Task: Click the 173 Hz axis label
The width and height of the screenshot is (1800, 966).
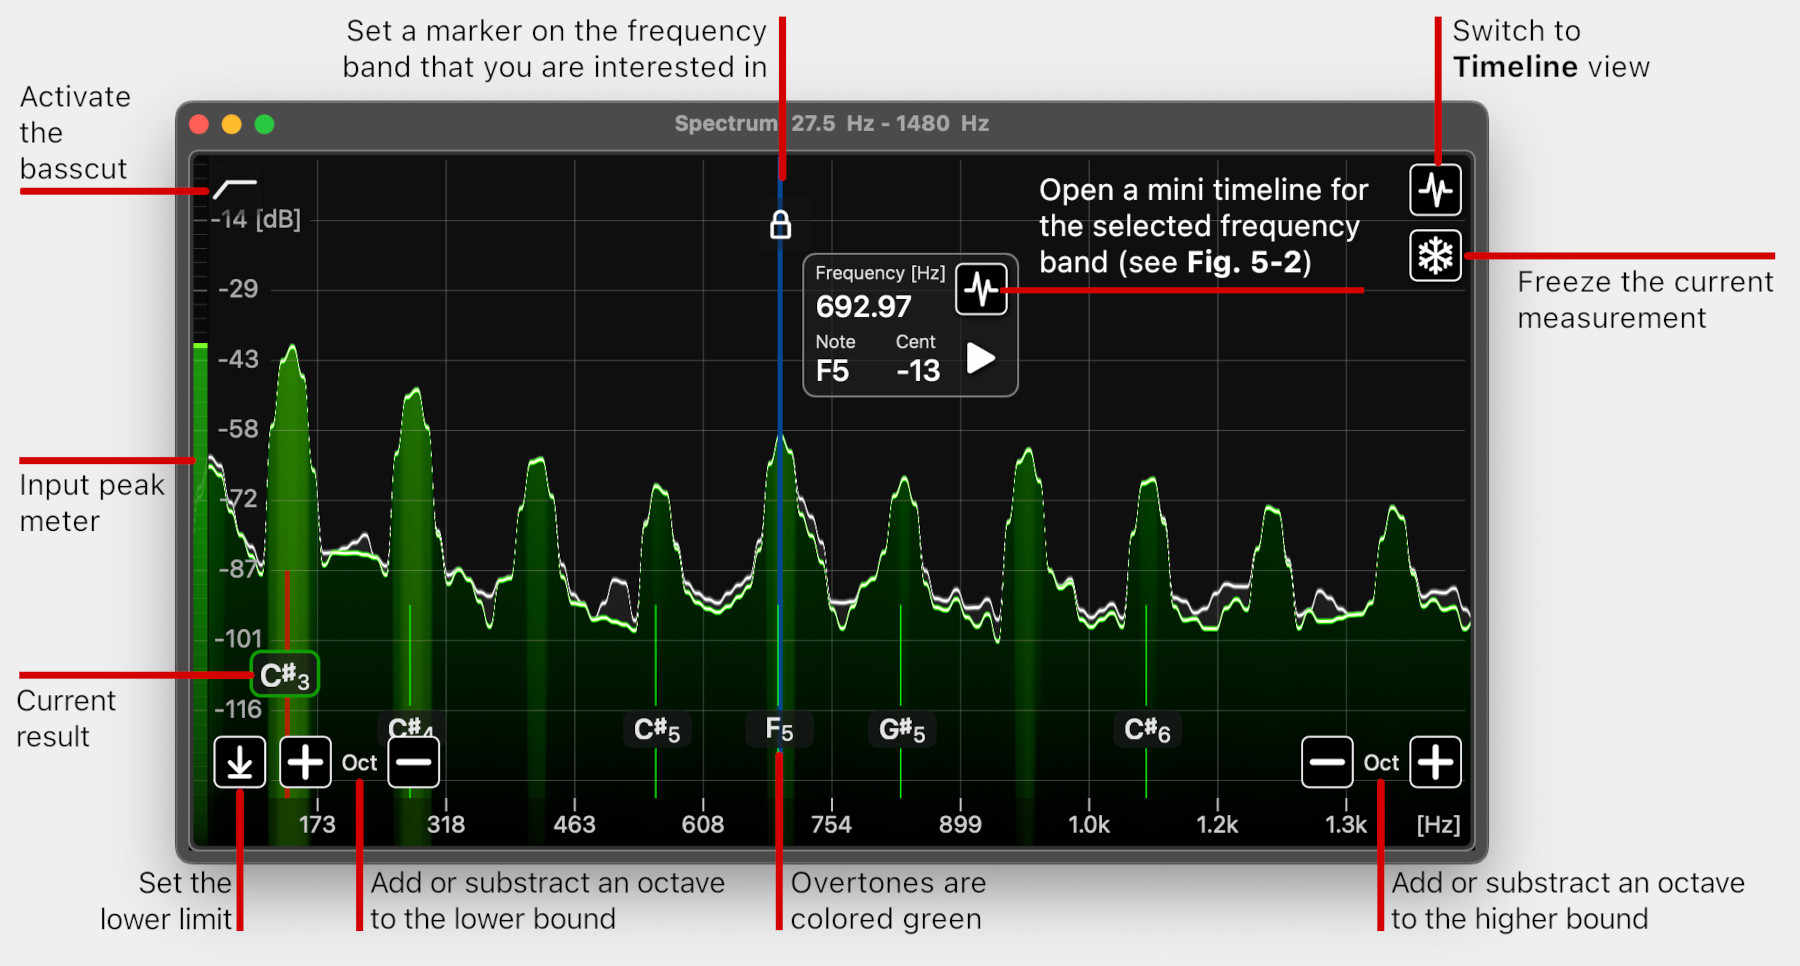Action: pyautogui.click(x=317, y=824)
